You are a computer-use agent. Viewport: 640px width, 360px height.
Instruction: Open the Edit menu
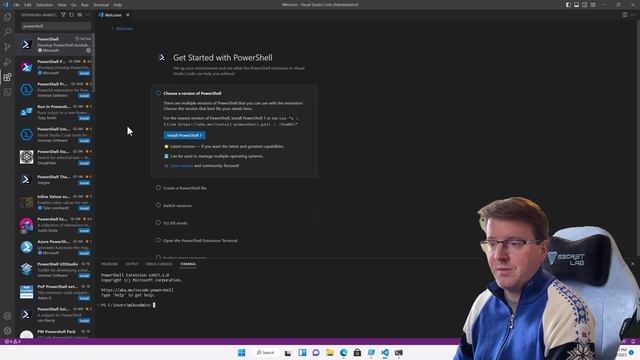click(28, 5)
